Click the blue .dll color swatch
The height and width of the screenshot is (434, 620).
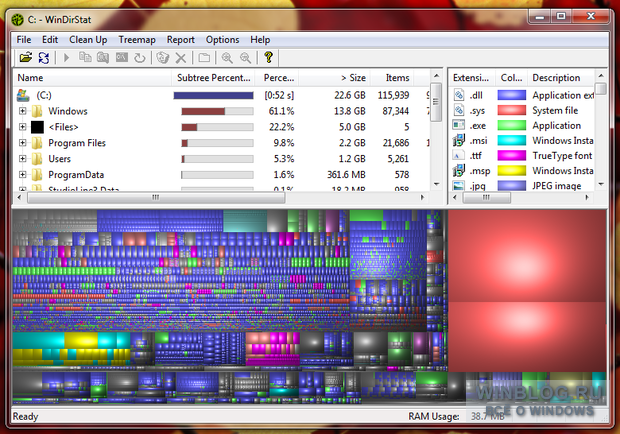click(512, 95)
